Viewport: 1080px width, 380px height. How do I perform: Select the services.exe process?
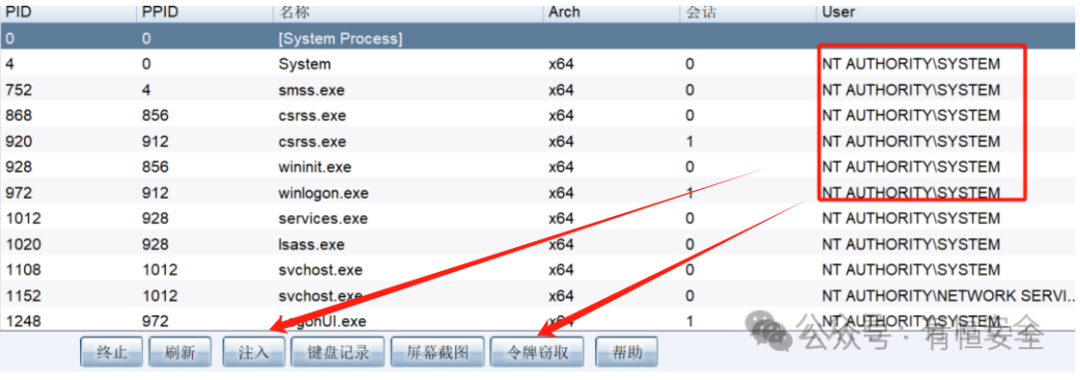(322, 219)
